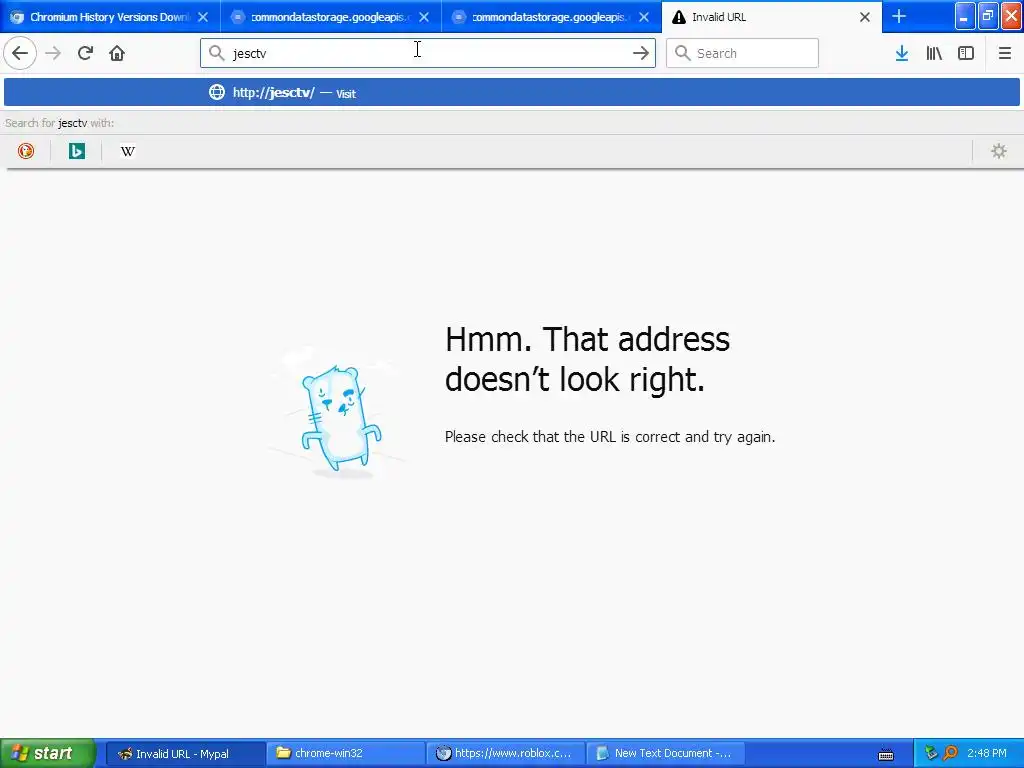
Task: Click the "Hmm. That address doesn't look right." heading
Action: tap(587, 359)
